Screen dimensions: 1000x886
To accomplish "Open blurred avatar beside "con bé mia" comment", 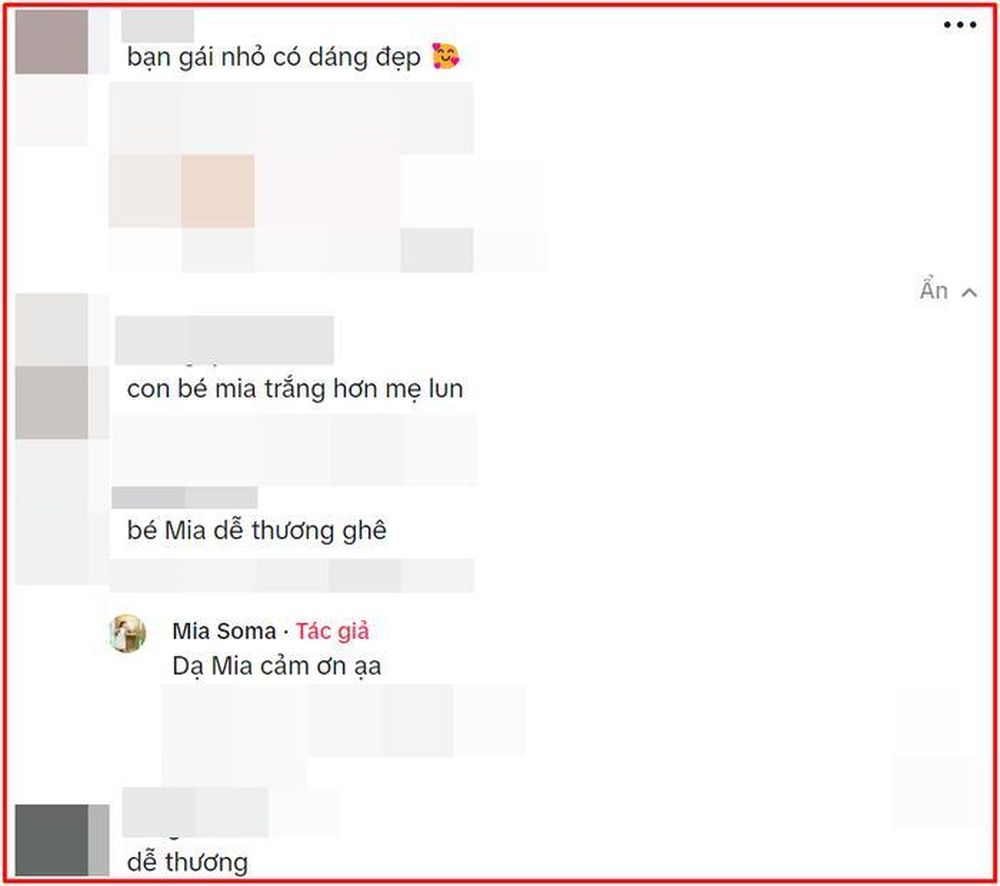I will click(x=52, y=402).
